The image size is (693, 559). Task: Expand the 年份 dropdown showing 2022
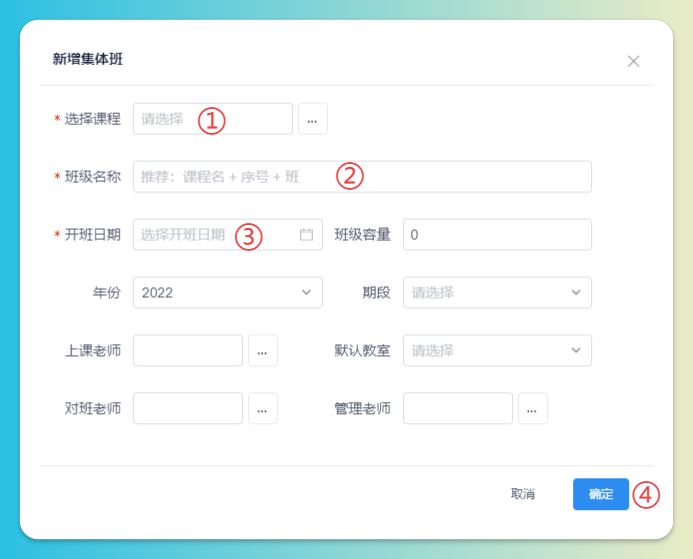228,293
